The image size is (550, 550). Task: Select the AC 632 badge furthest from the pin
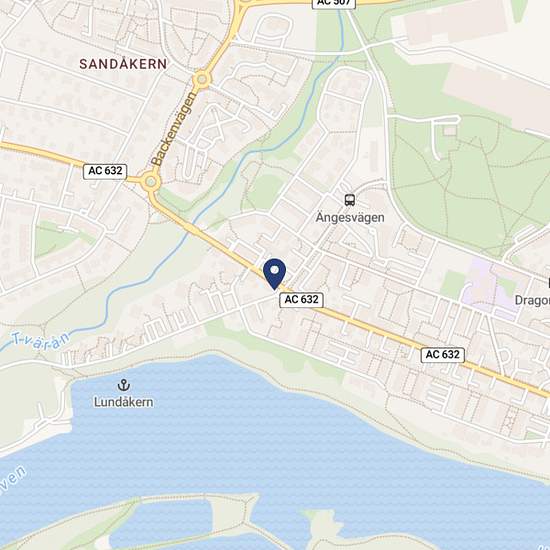pos(443,355)
